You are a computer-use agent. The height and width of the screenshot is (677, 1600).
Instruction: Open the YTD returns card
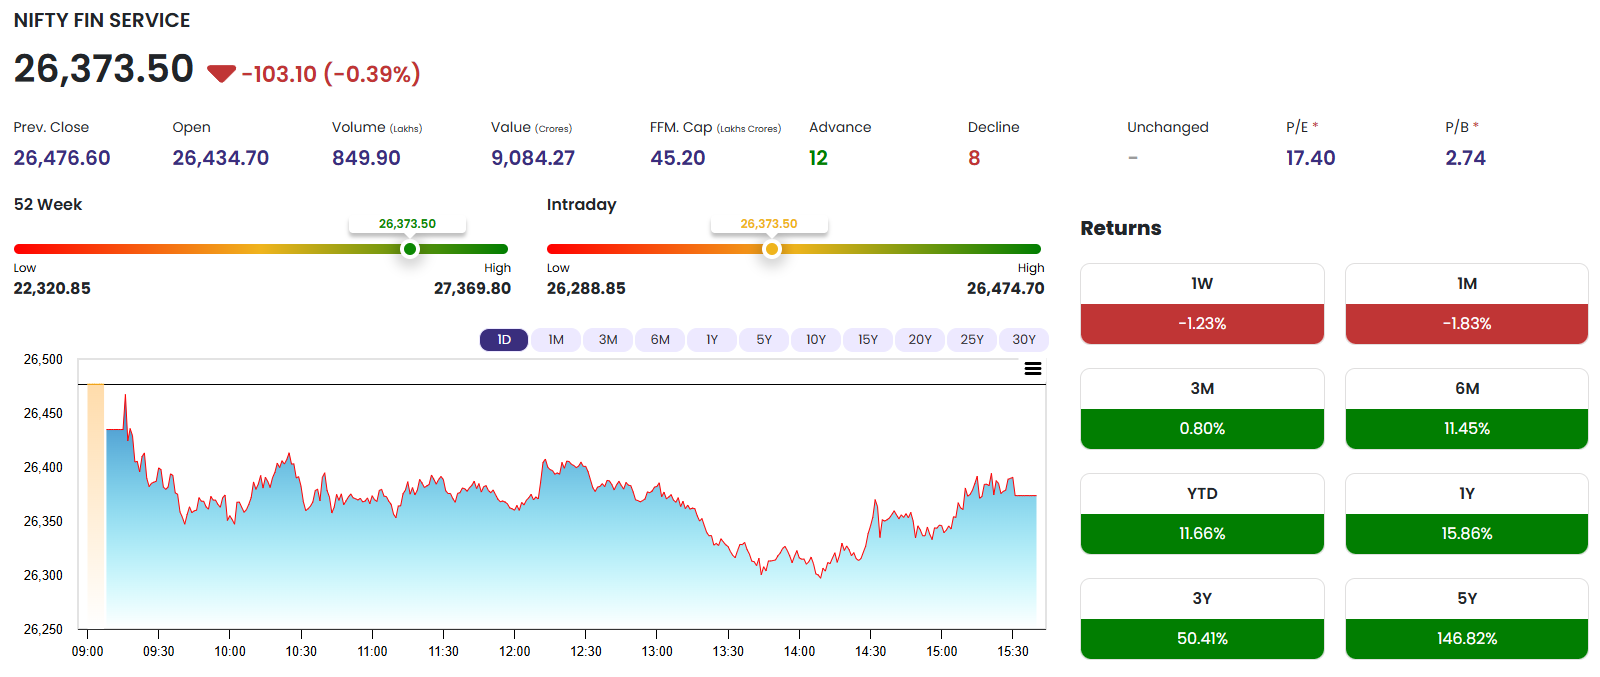click(x=1202, y=514)
